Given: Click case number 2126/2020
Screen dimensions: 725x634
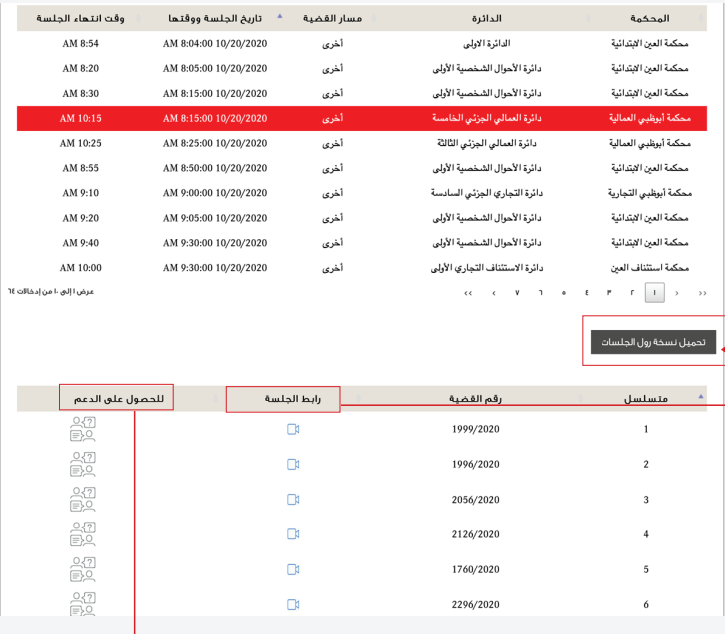Looking at the screenshot, I should tap(475, 534).
